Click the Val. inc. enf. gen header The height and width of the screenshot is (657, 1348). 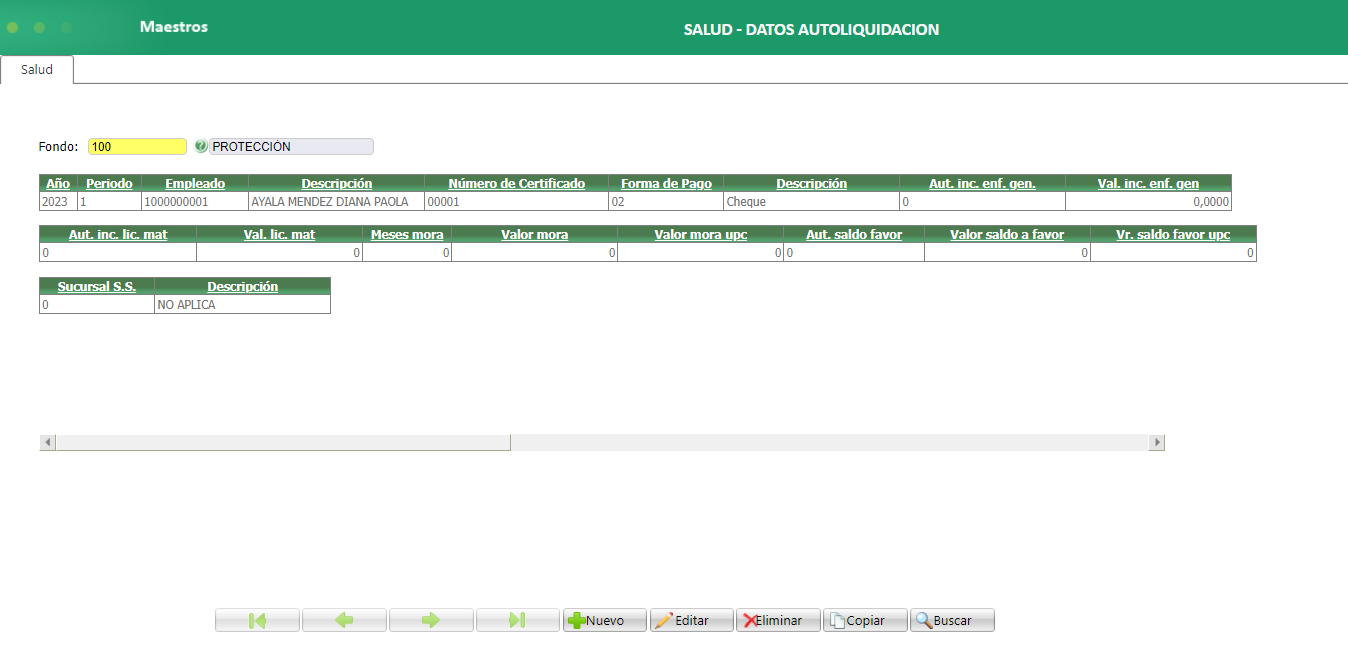tap(1148, 183)
